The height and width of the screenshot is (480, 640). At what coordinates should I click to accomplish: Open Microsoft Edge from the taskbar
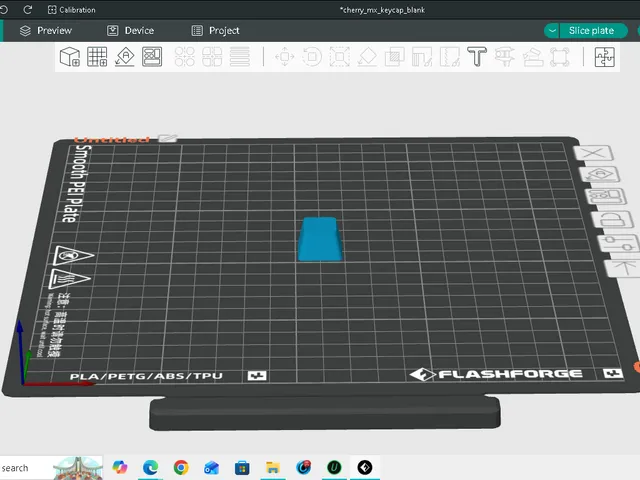[150, 467]
